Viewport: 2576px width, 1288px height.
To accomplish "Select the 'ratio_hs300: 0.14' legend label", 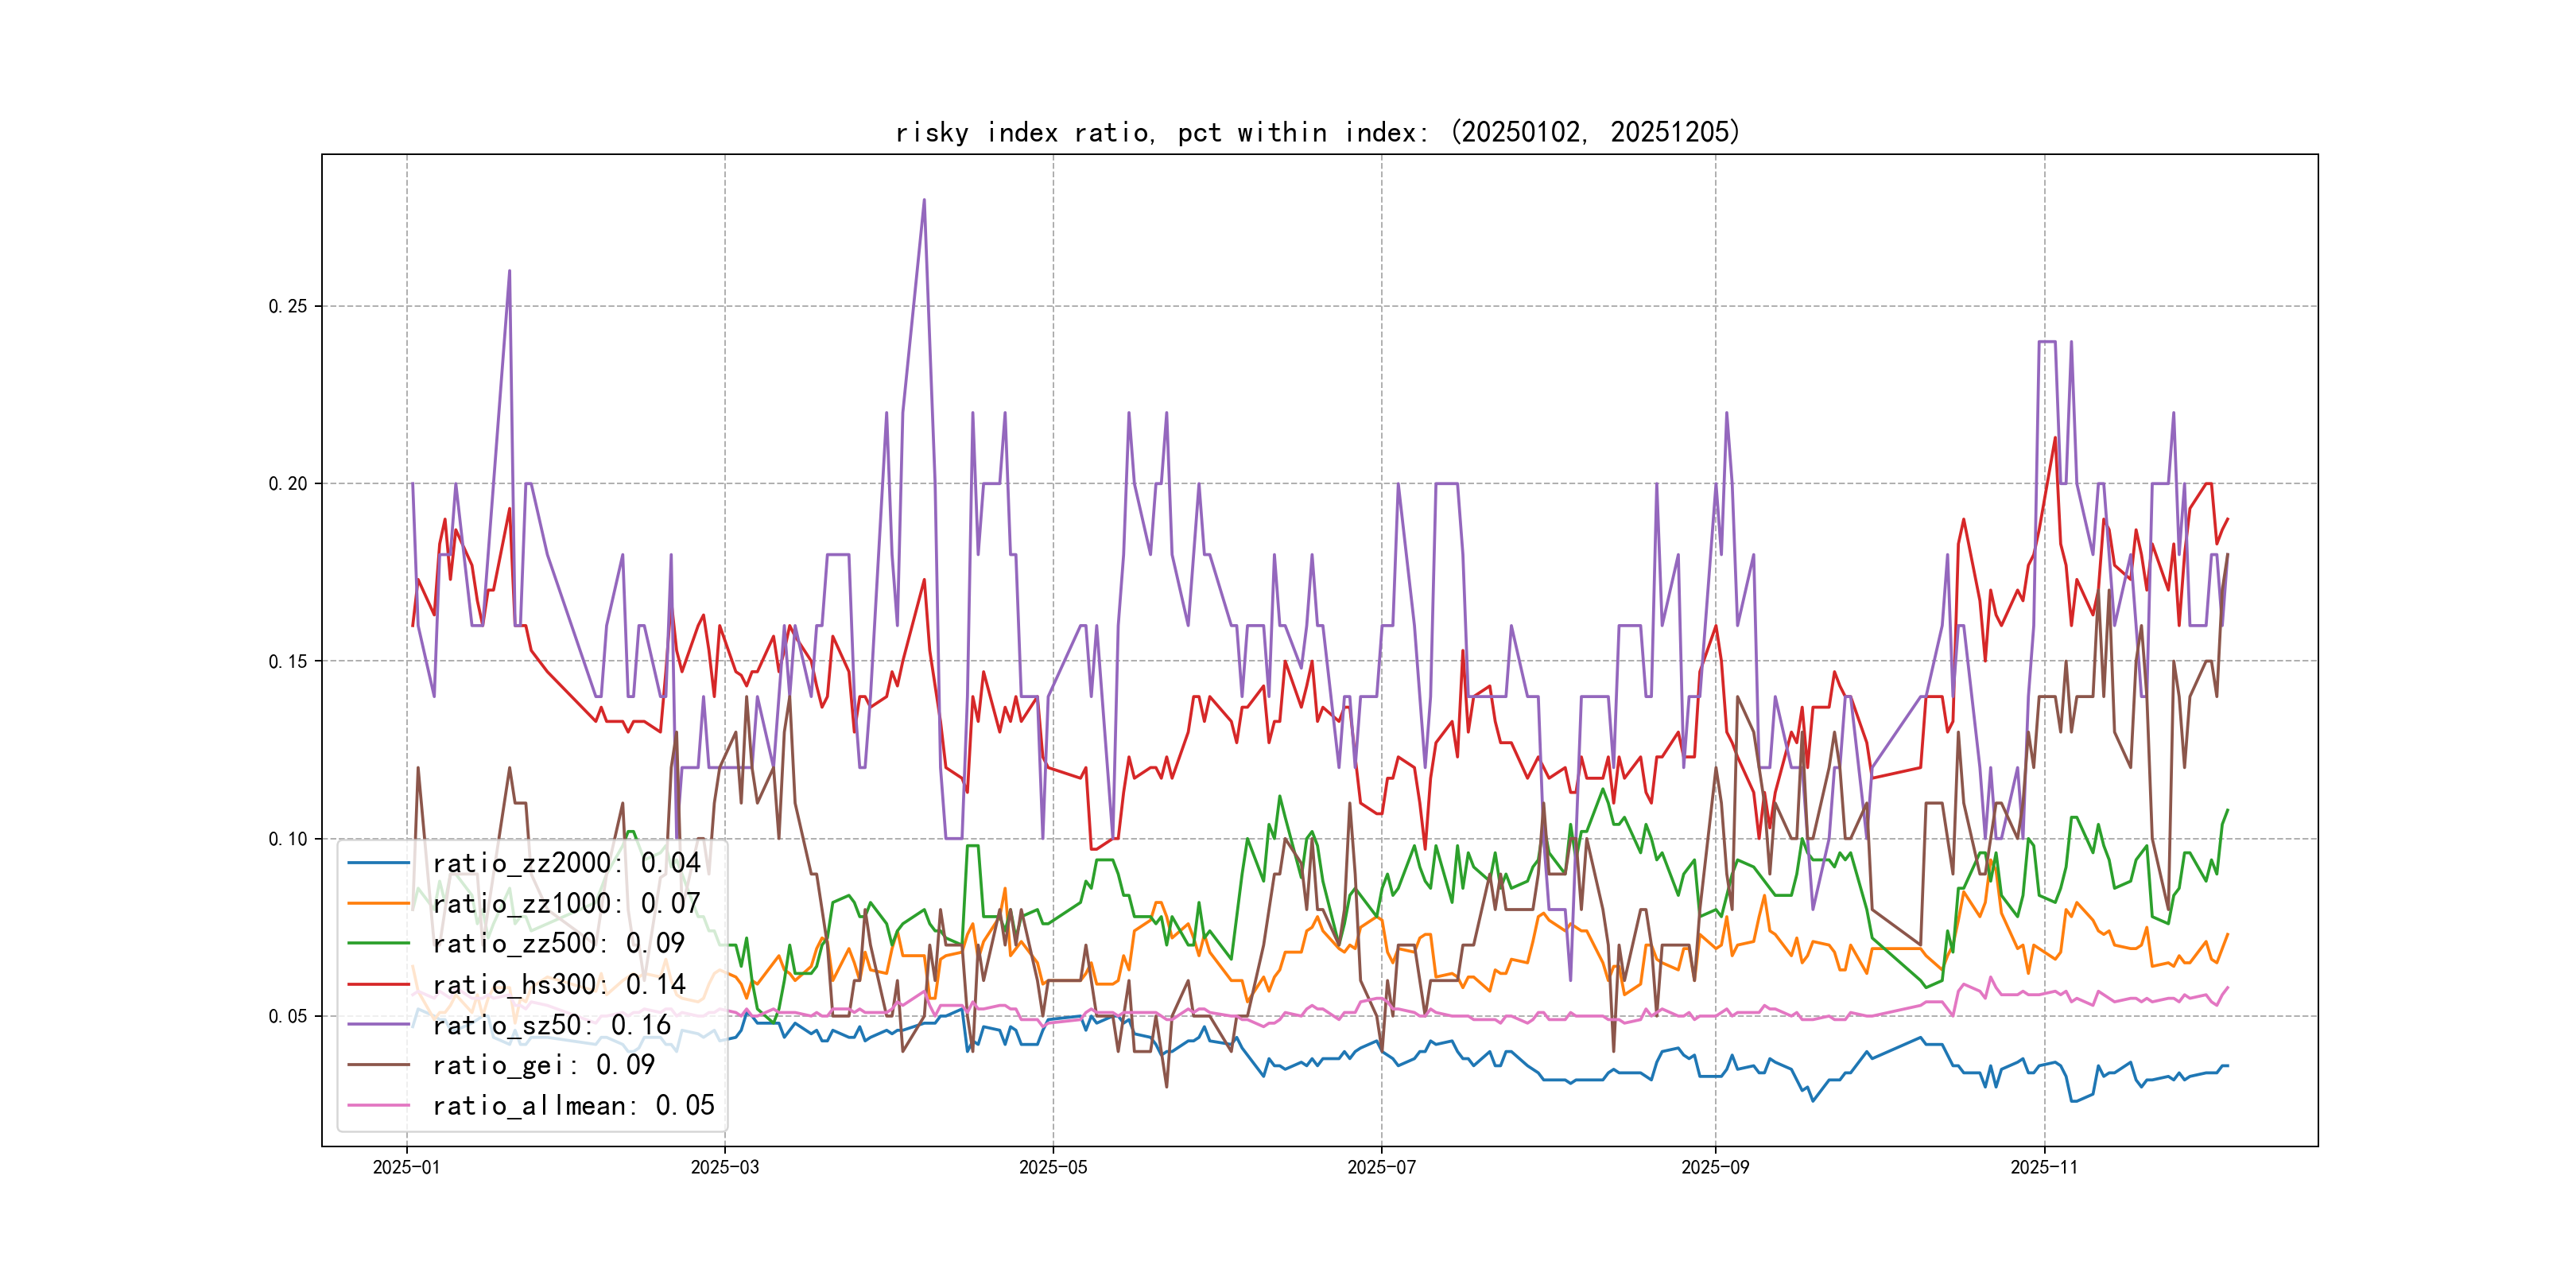I will pos(559,984).
